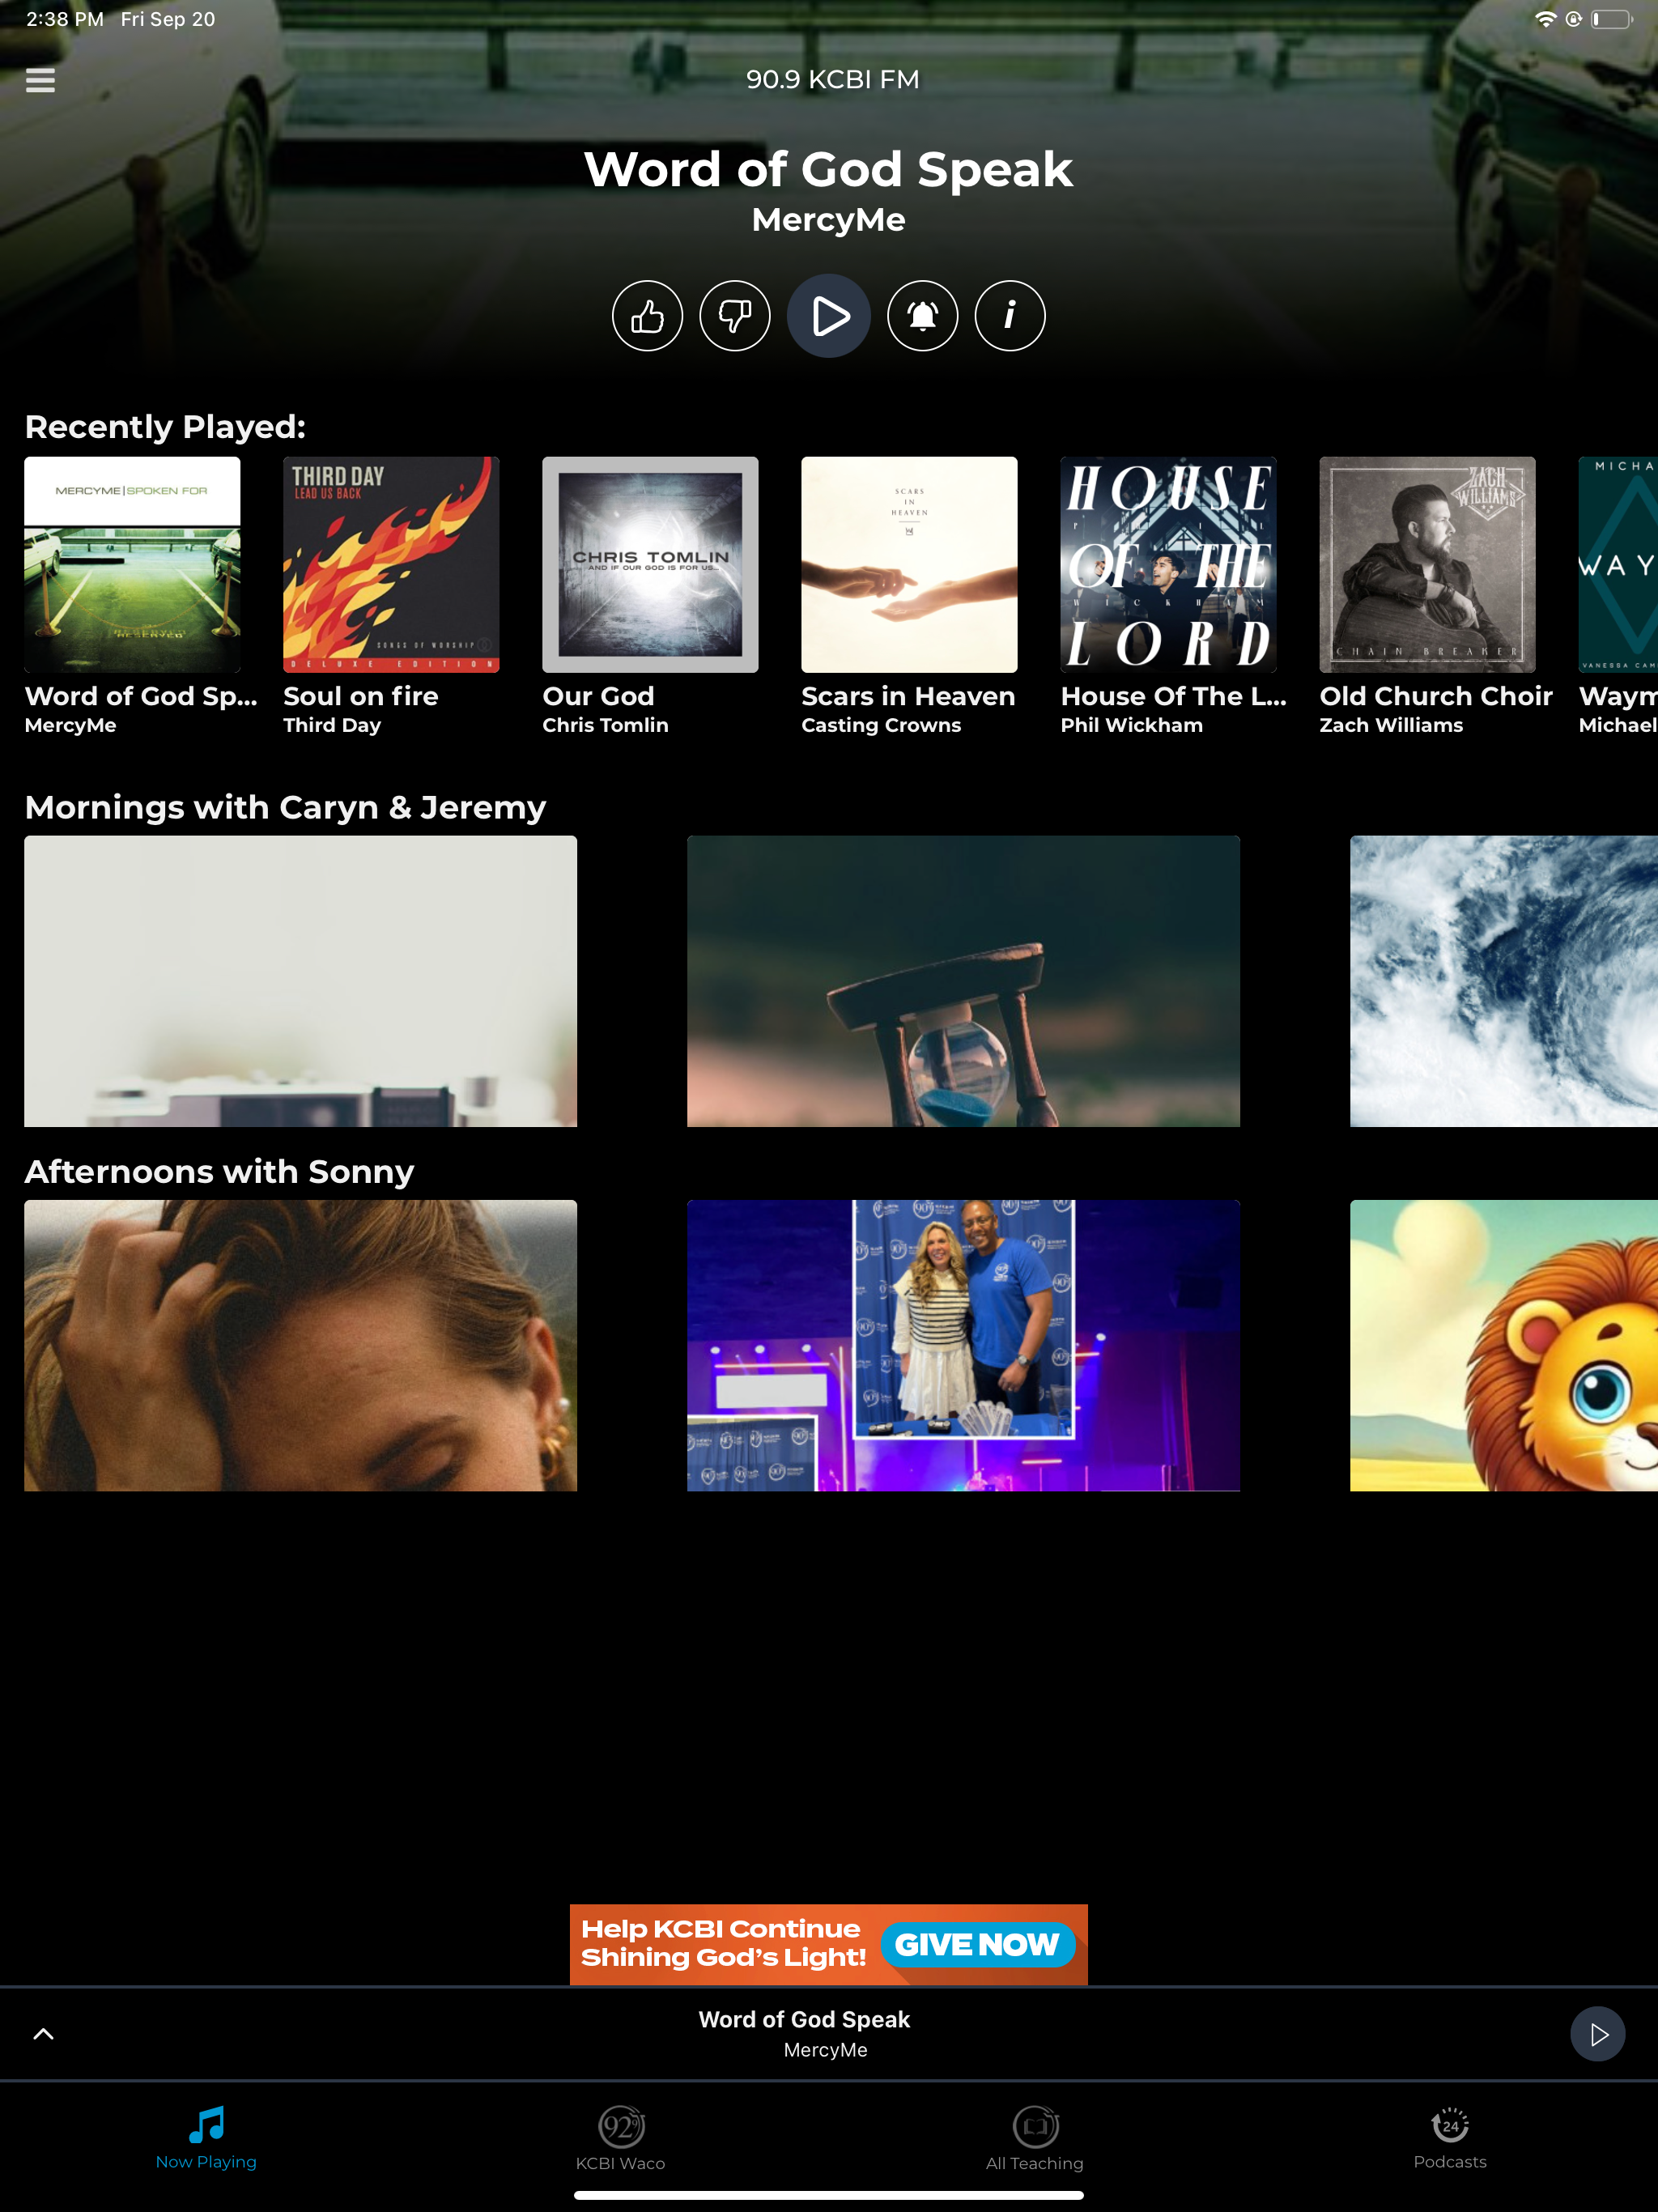Open the hamburger menu
The height and width of the screenshot is (2212, 1658).
[x=40, y=80]
